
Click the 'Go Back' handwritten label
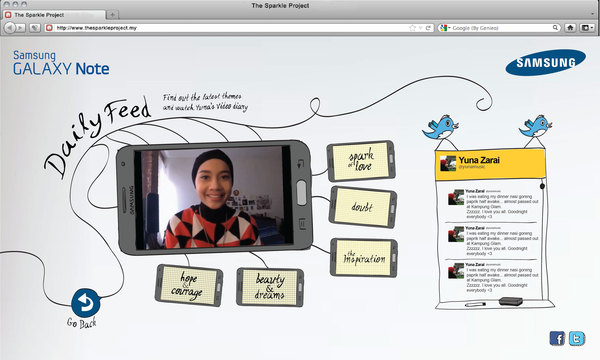82,323
